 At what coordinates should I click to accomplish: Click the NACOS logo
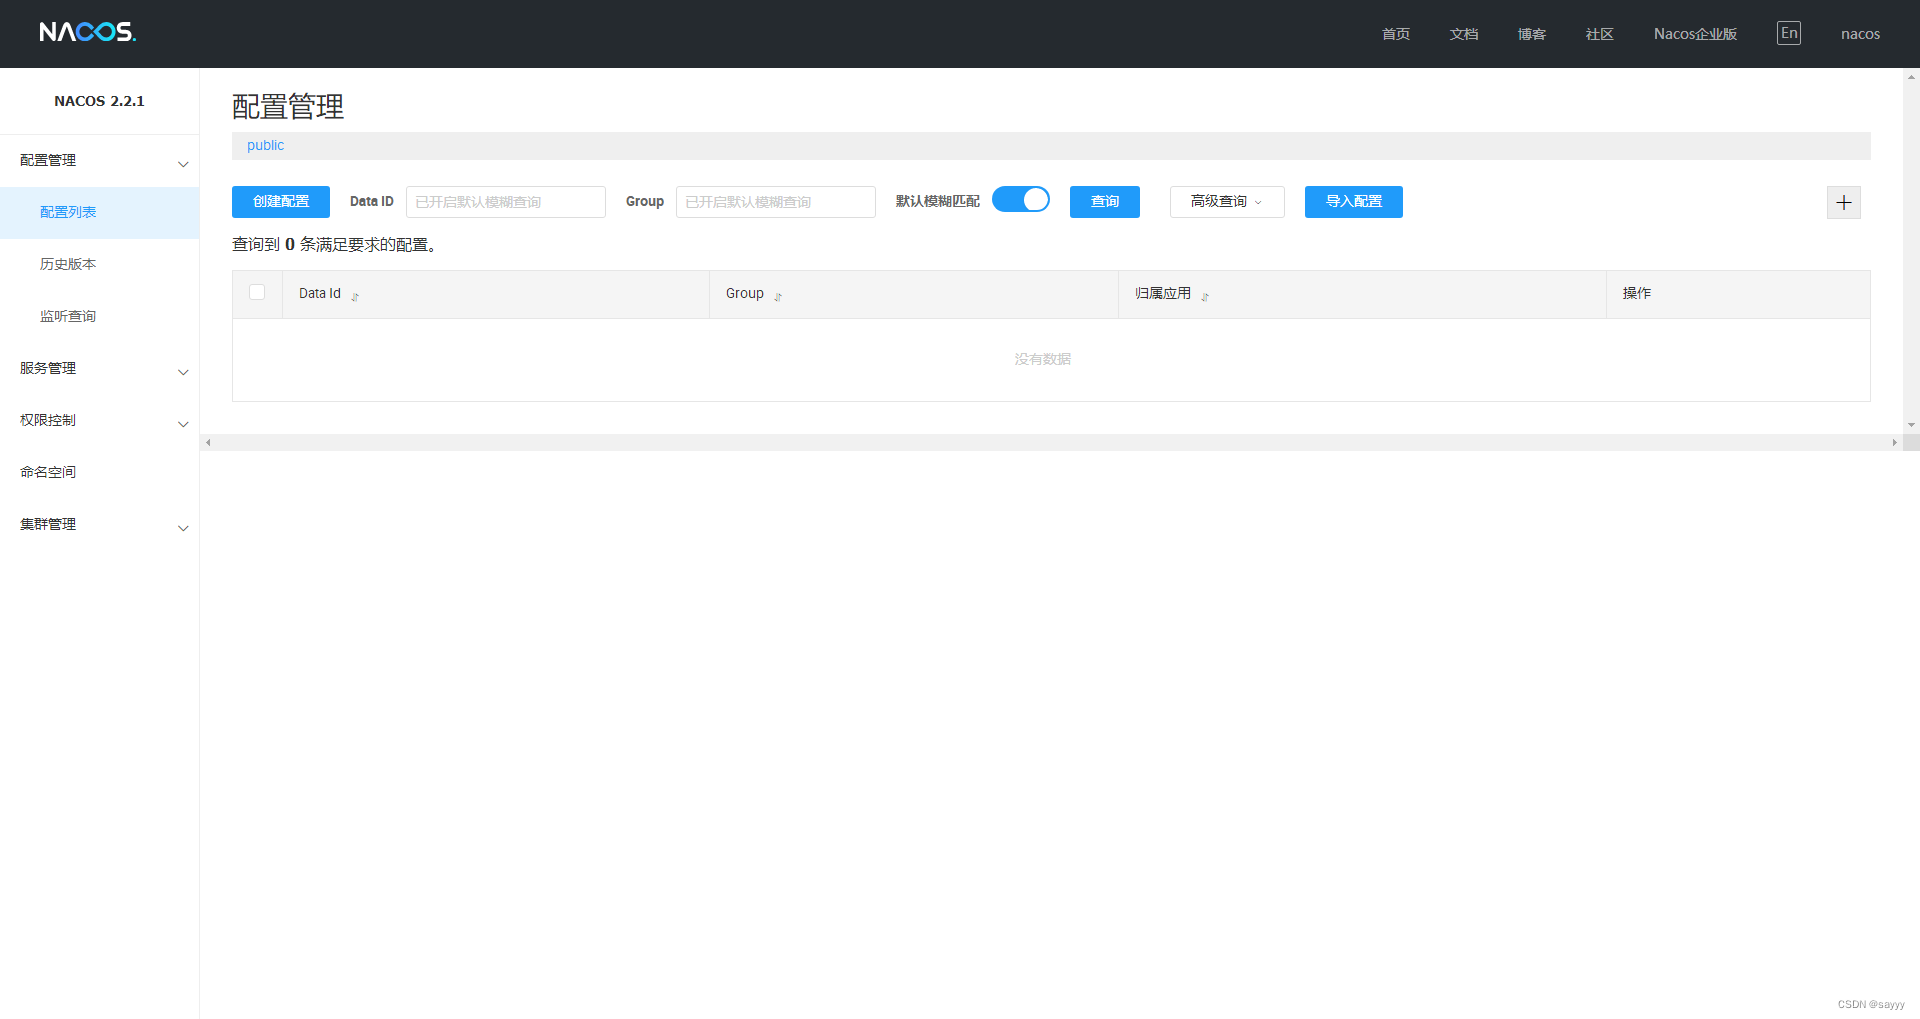tap(87, 32)
